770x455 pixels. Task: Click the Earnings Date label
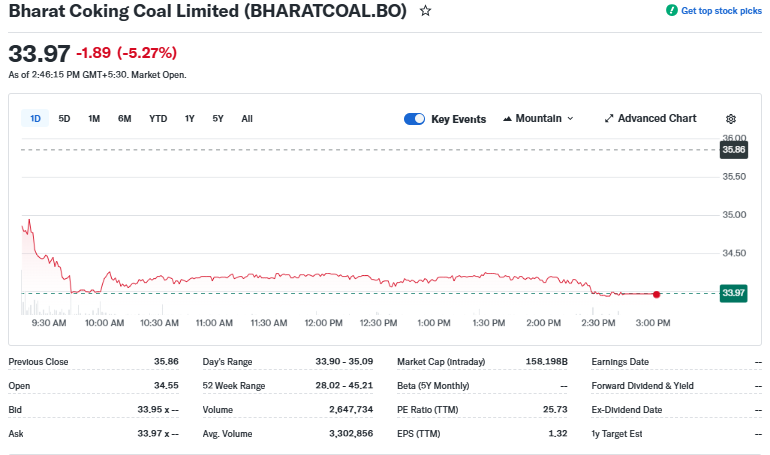(620, 362)
